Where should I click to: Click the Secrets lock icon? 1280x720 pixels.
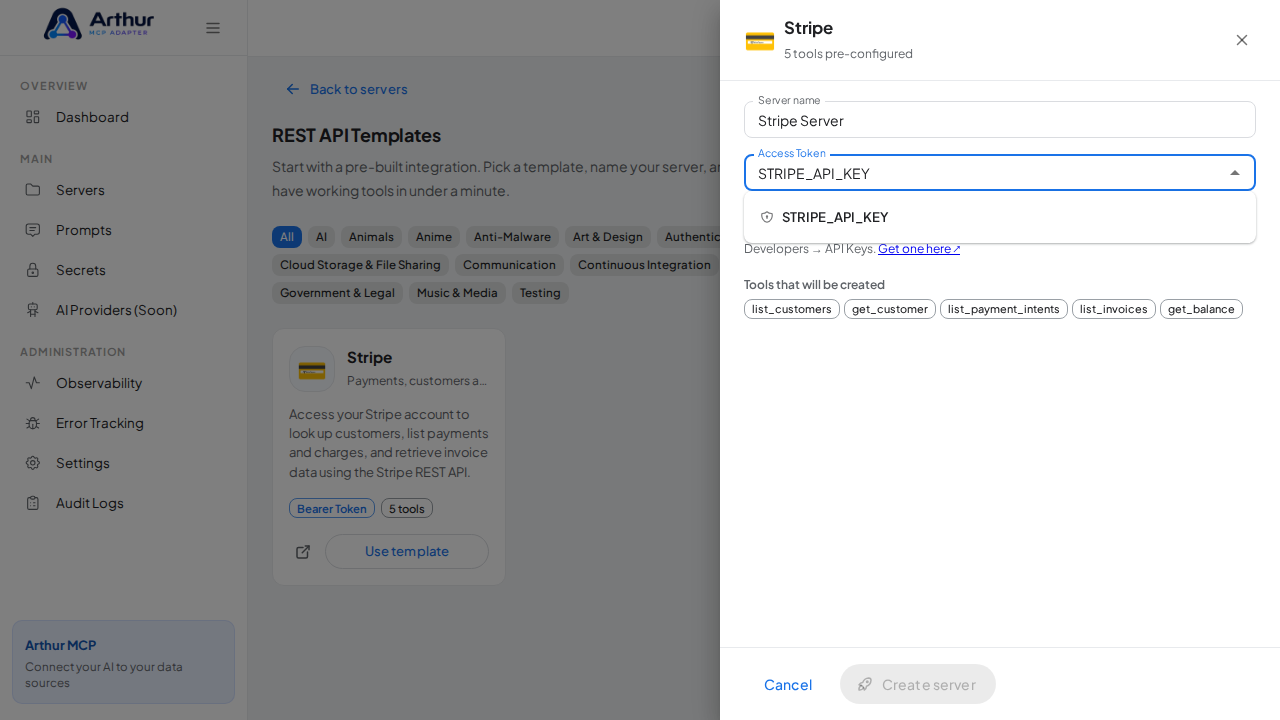pos(33,270)
